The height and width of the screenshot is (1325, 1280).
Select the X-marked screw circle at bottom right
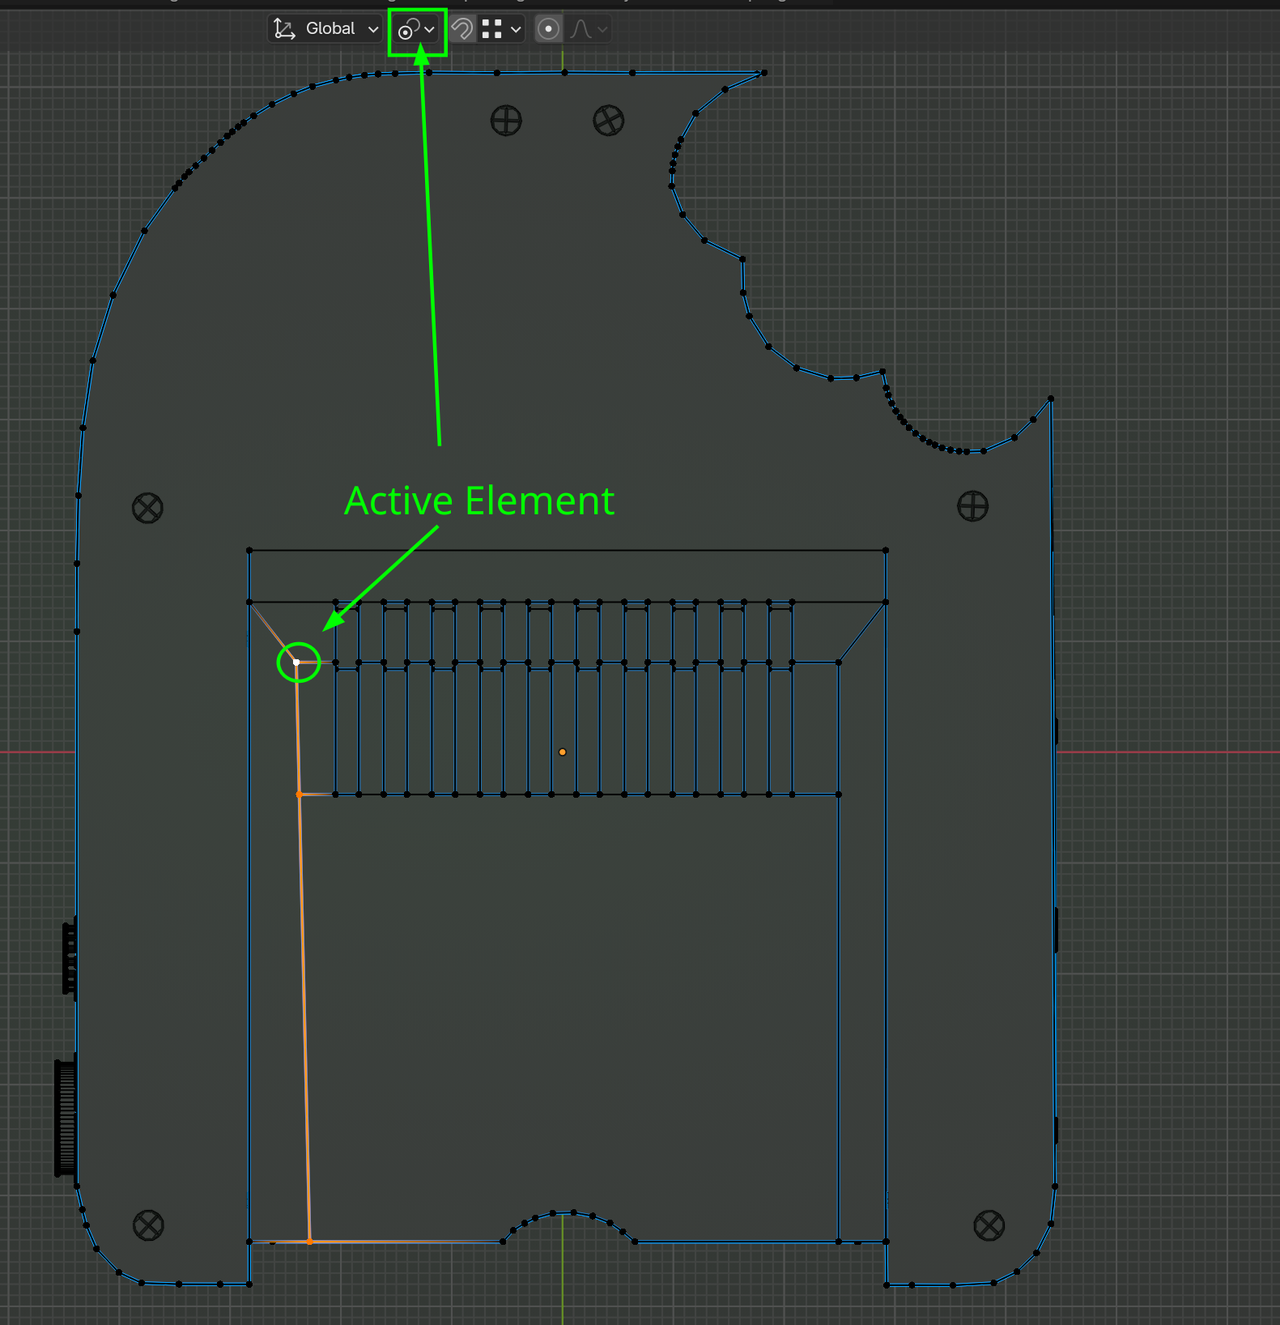(x=988, y=1225)
